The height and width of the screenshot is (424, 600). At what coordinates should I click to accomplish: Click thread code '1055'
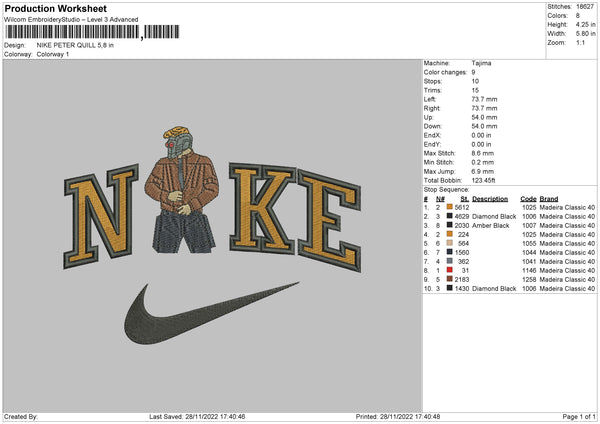click(529, 243)
